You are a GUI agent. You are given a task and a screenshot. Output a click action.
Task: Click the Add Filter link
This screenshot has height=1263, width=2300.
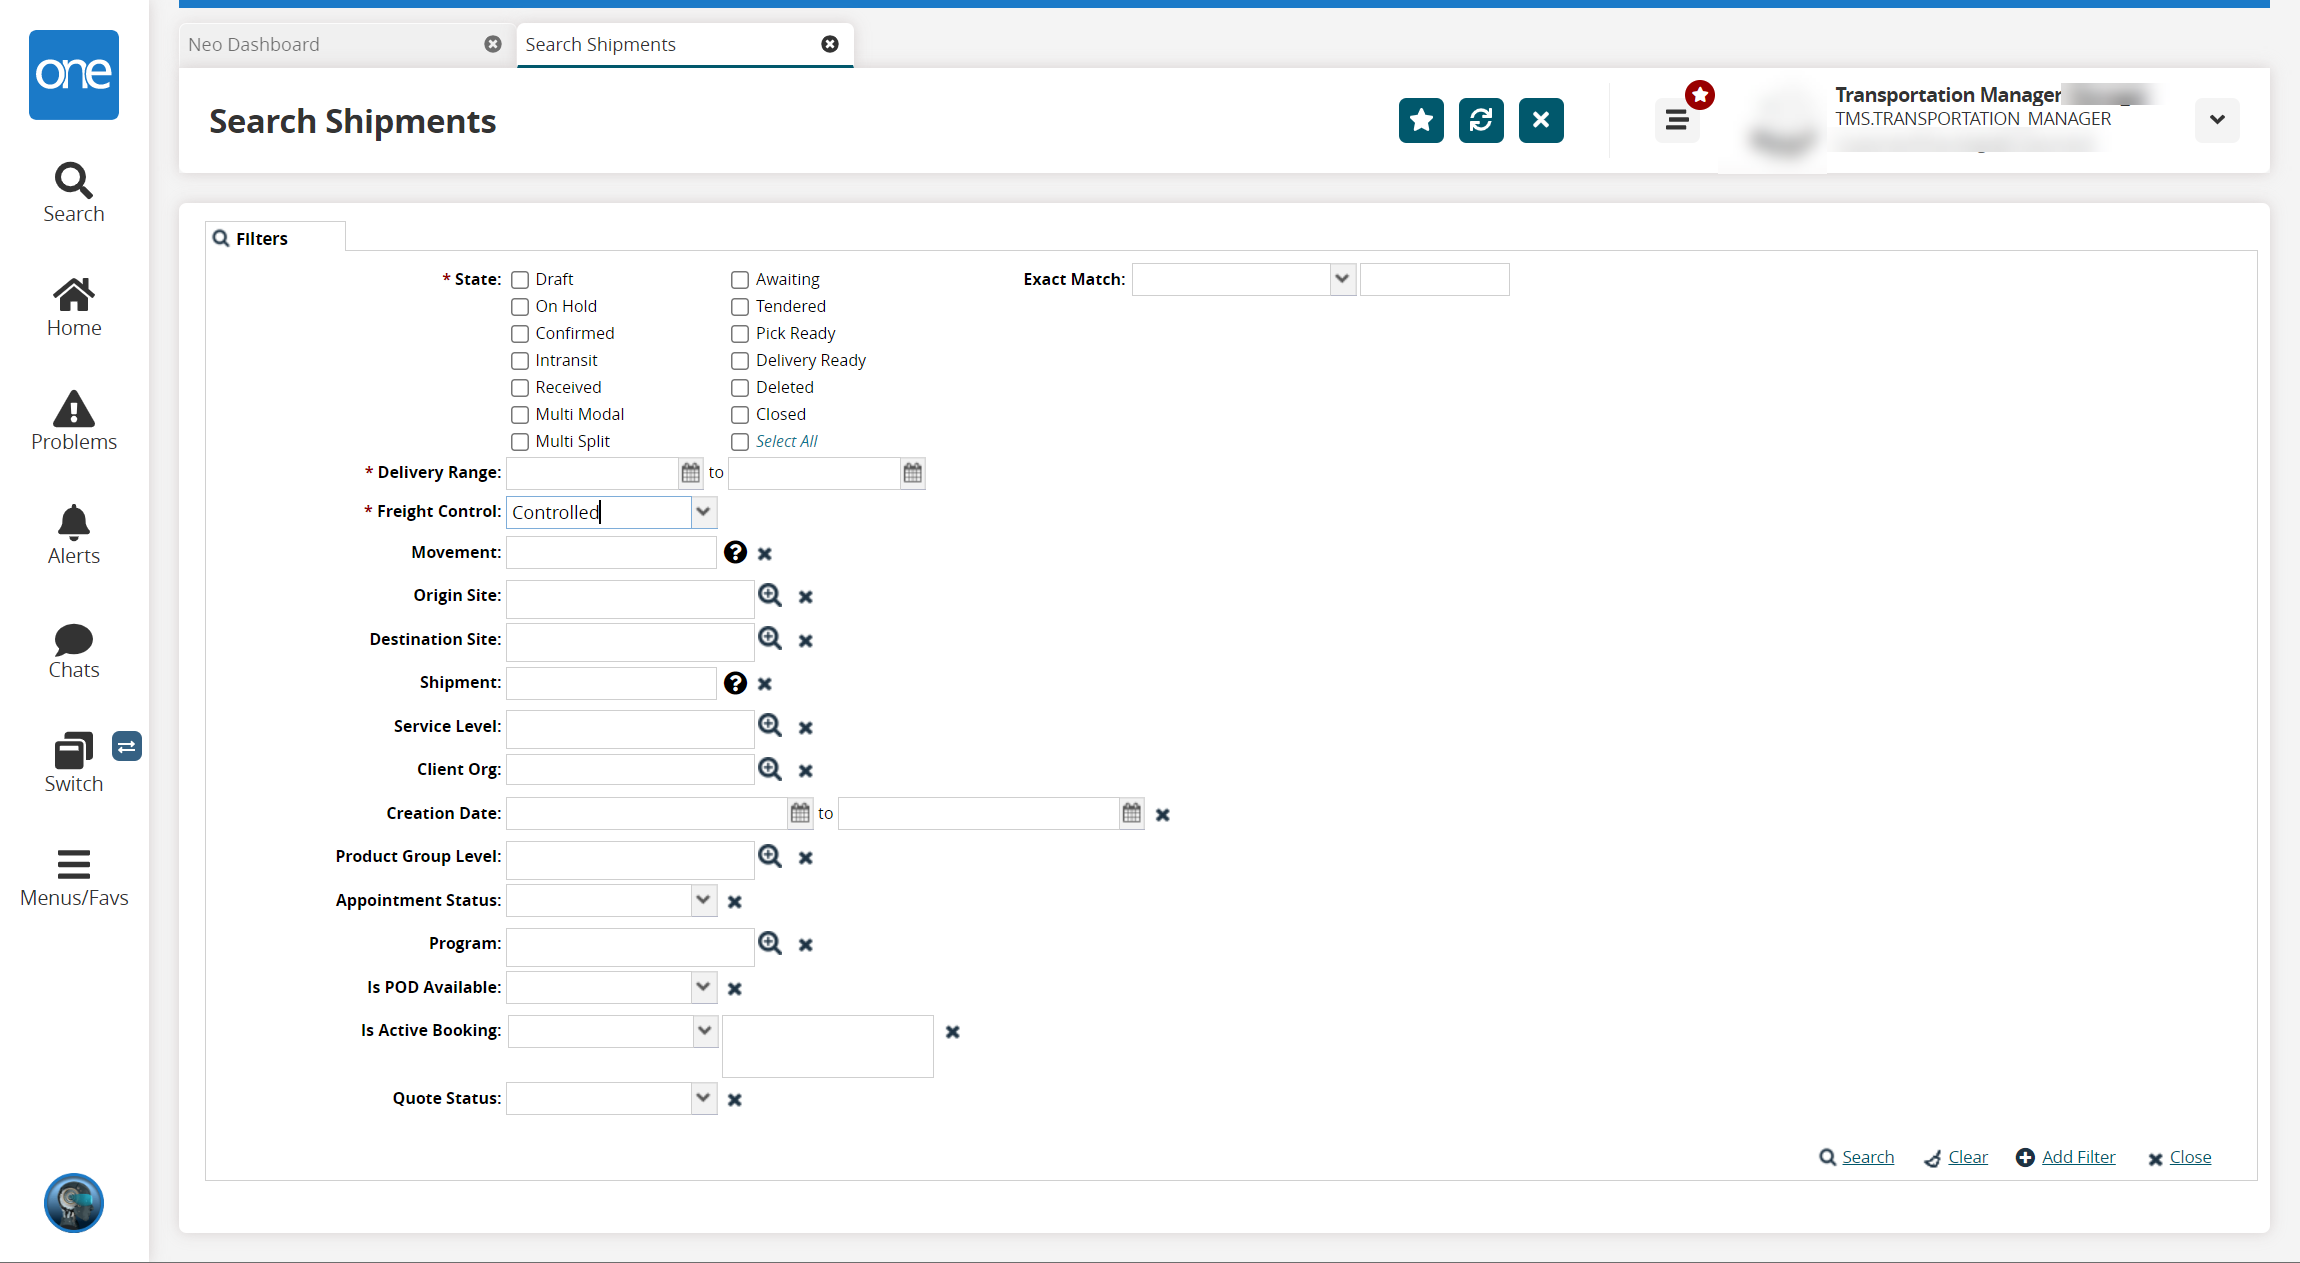[x=2076, y=1157]
